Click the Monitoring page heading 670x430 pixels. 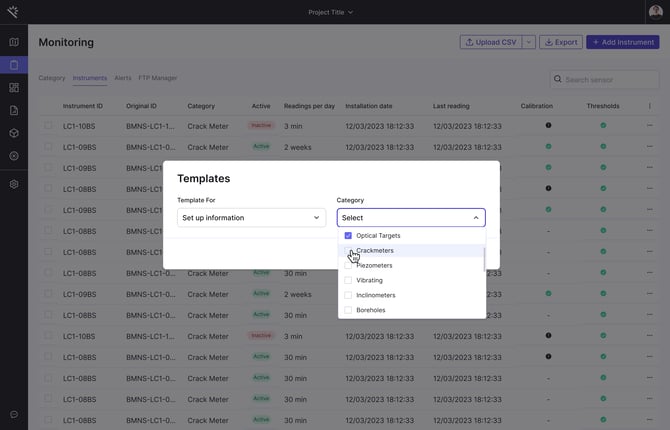tap(66, 42)
